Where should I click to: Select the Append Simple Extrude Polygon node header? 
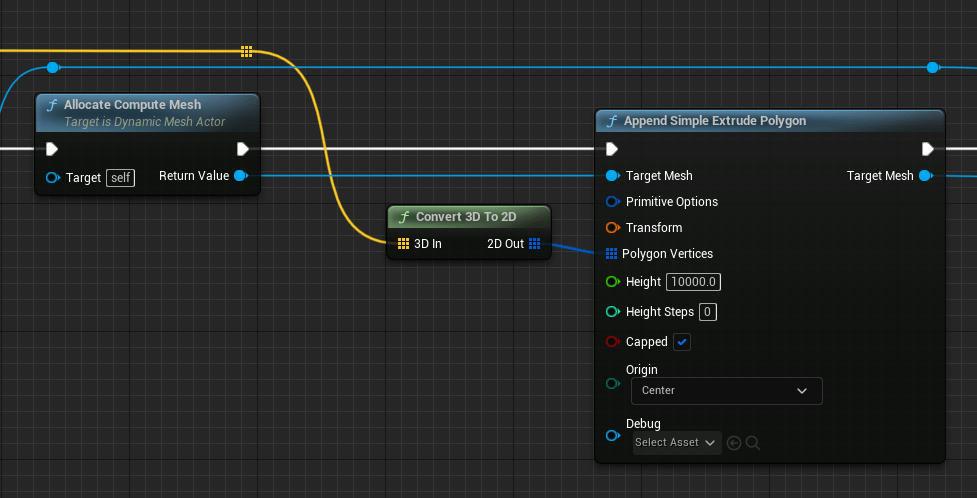click(715, 121)
